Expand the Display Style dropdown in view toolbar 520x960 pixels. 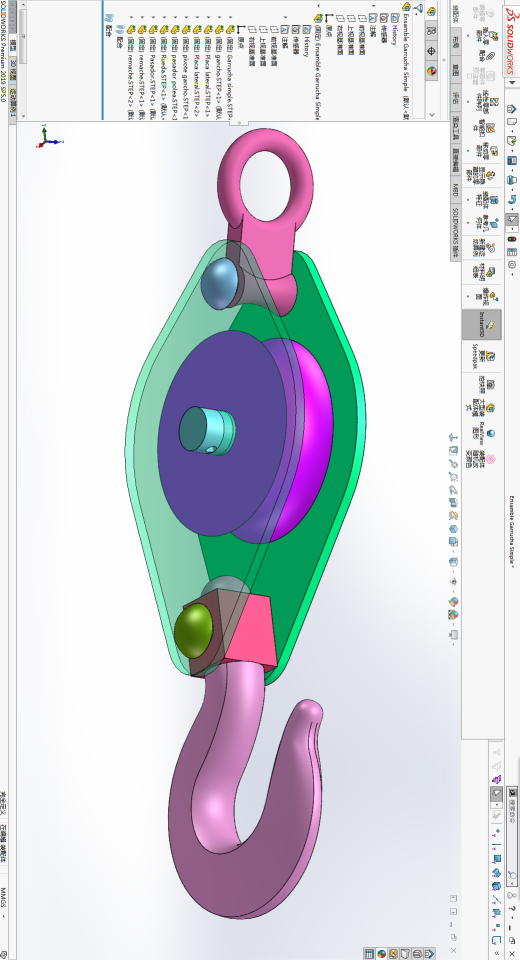click(453, 571)
